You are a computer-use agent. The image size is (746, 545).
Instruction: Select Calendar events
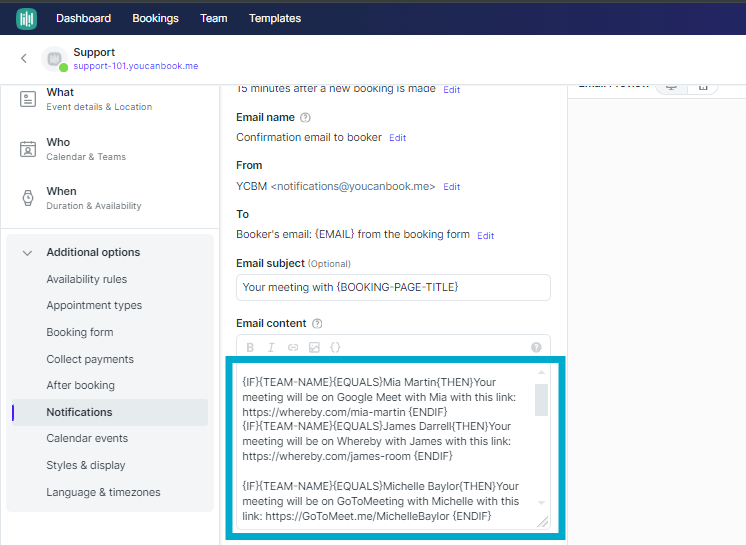point(87,438)
